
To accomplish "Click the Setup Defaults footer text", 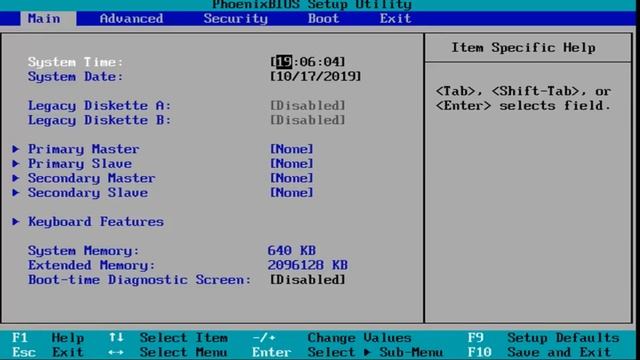I will [x=563, y=338].
